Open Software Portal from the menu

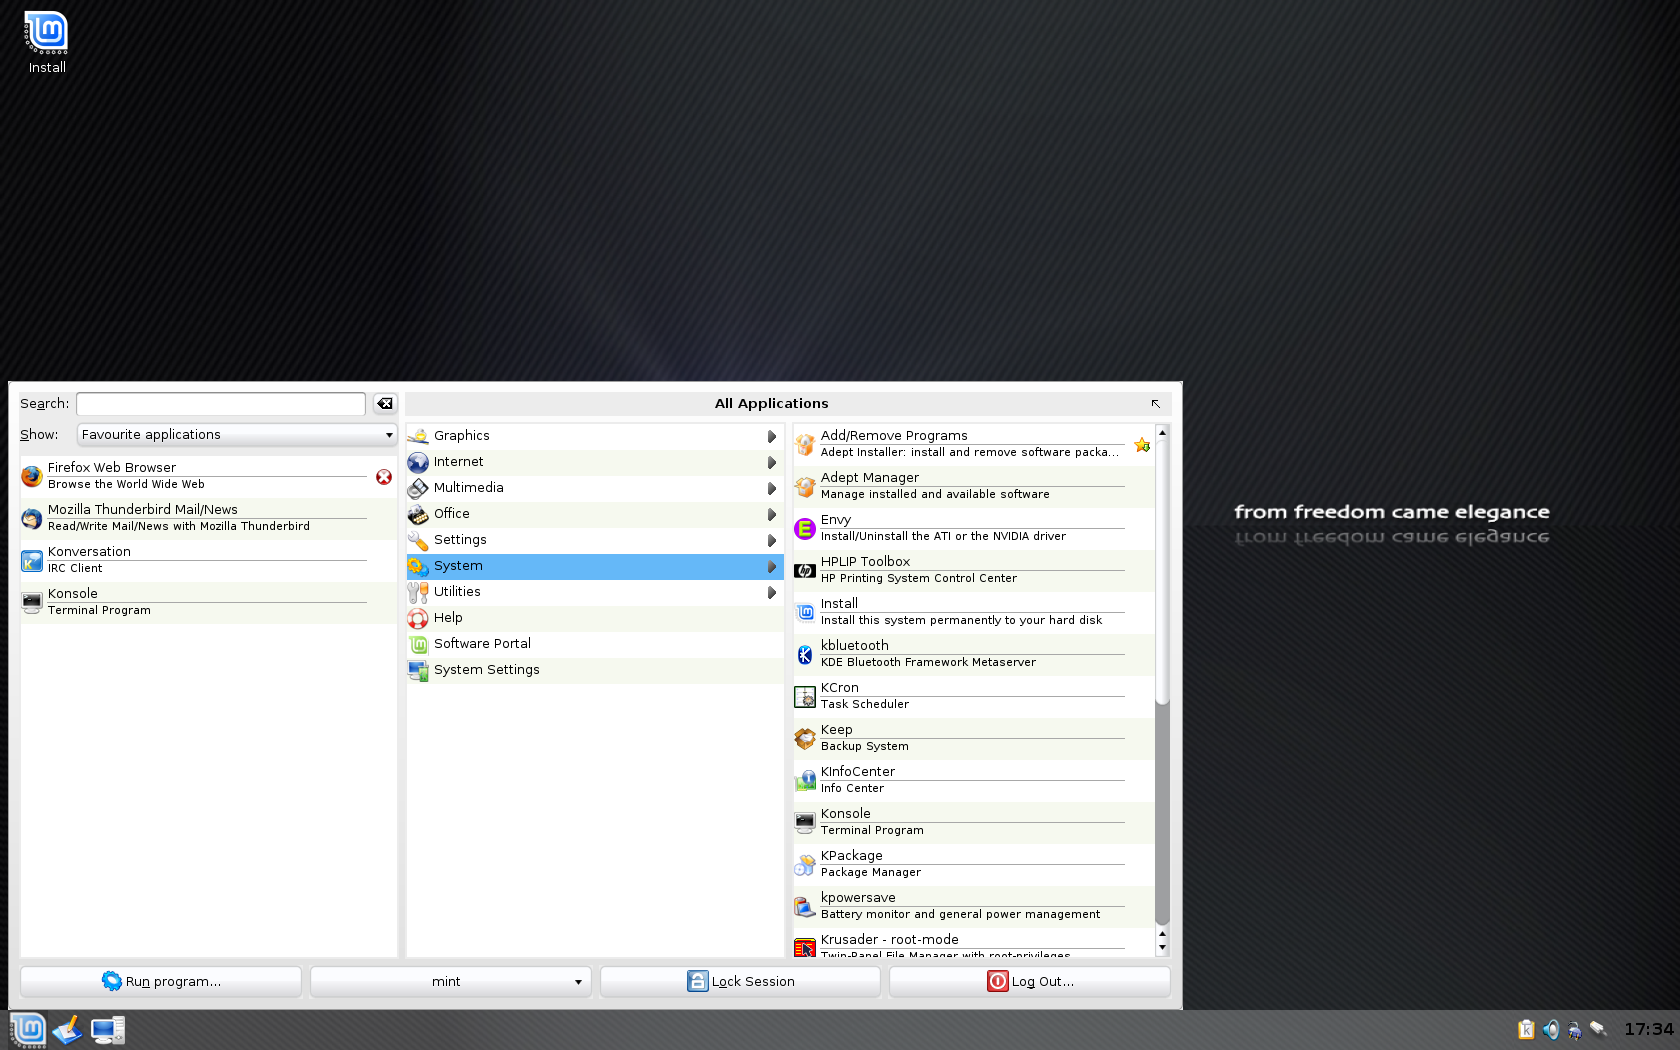[594, 644]
